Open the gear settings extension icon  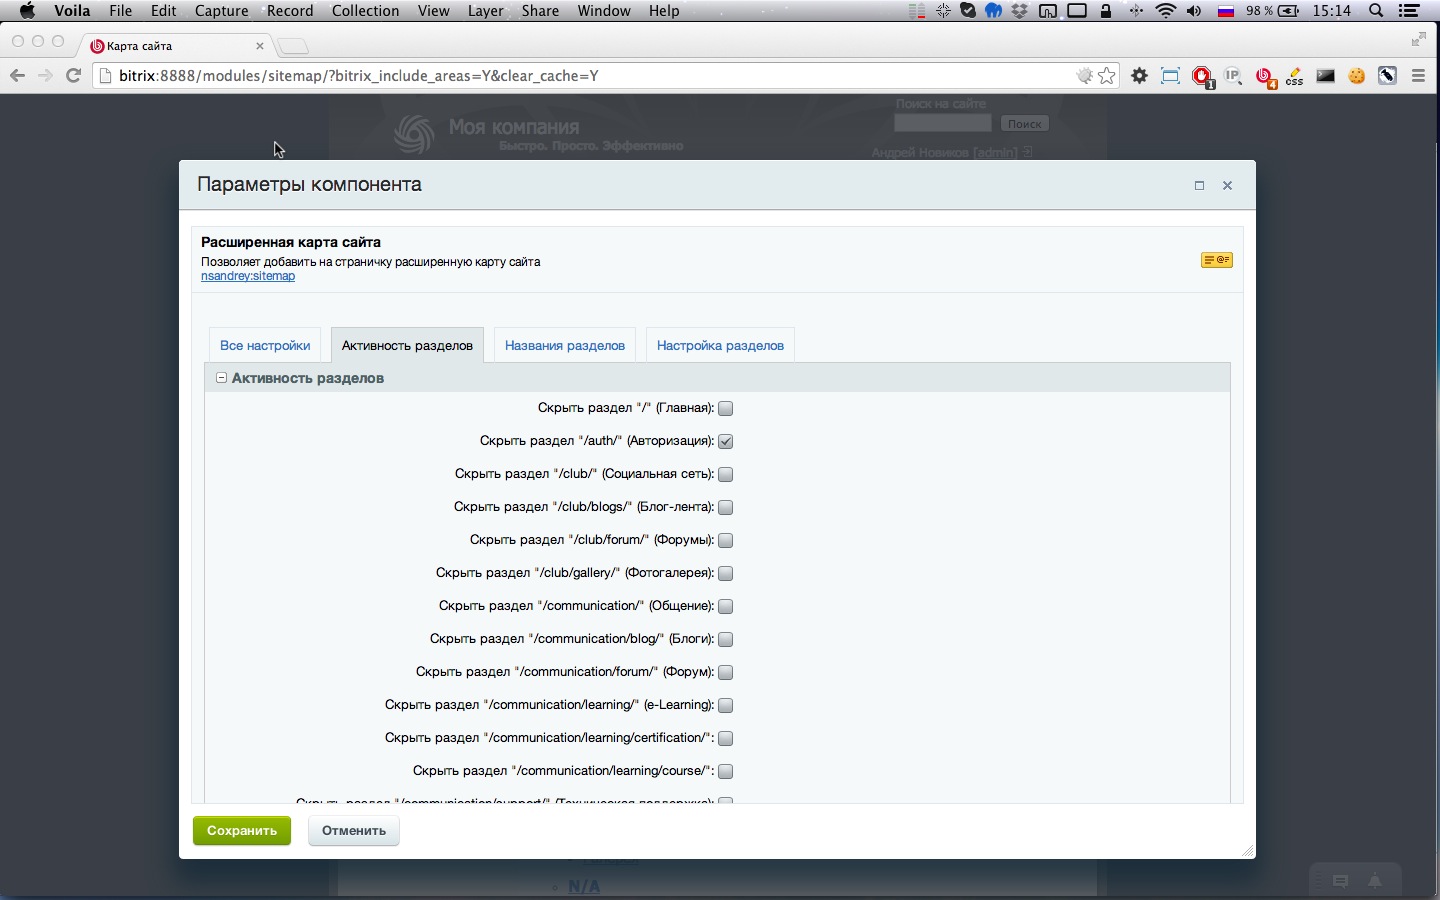click(x=1139, y=76)
